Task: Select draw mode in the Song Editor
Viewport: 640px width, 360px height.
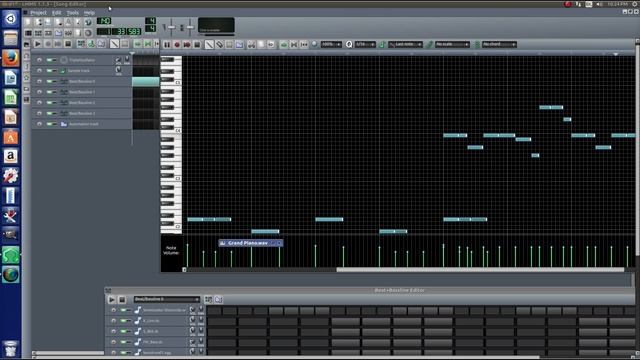Action: [x=114, y=44]
